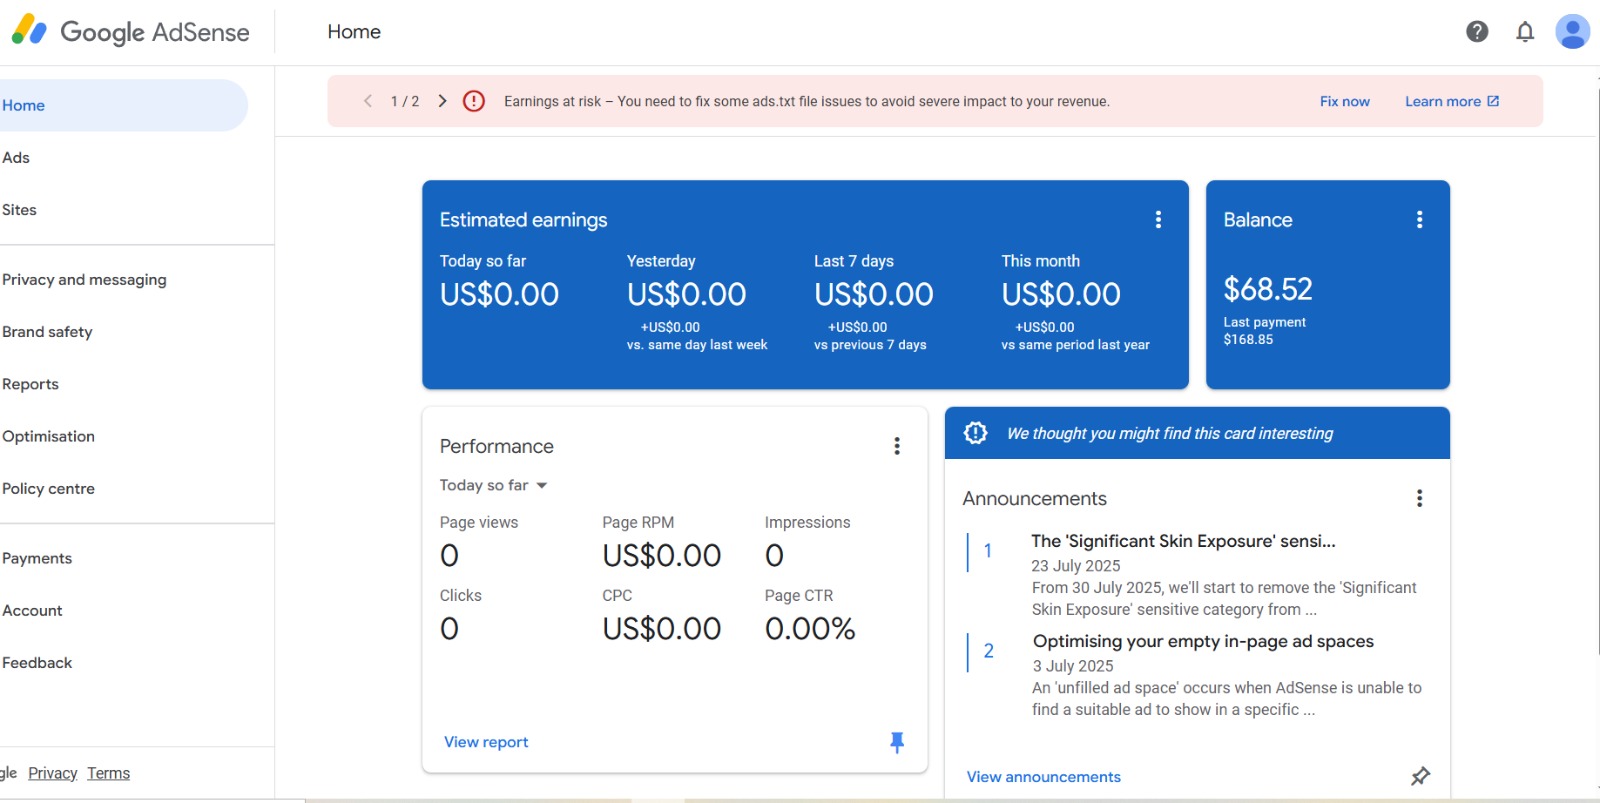Click View report link
This screenshot has width=1600, height=803.
click(x=486, y=742)
